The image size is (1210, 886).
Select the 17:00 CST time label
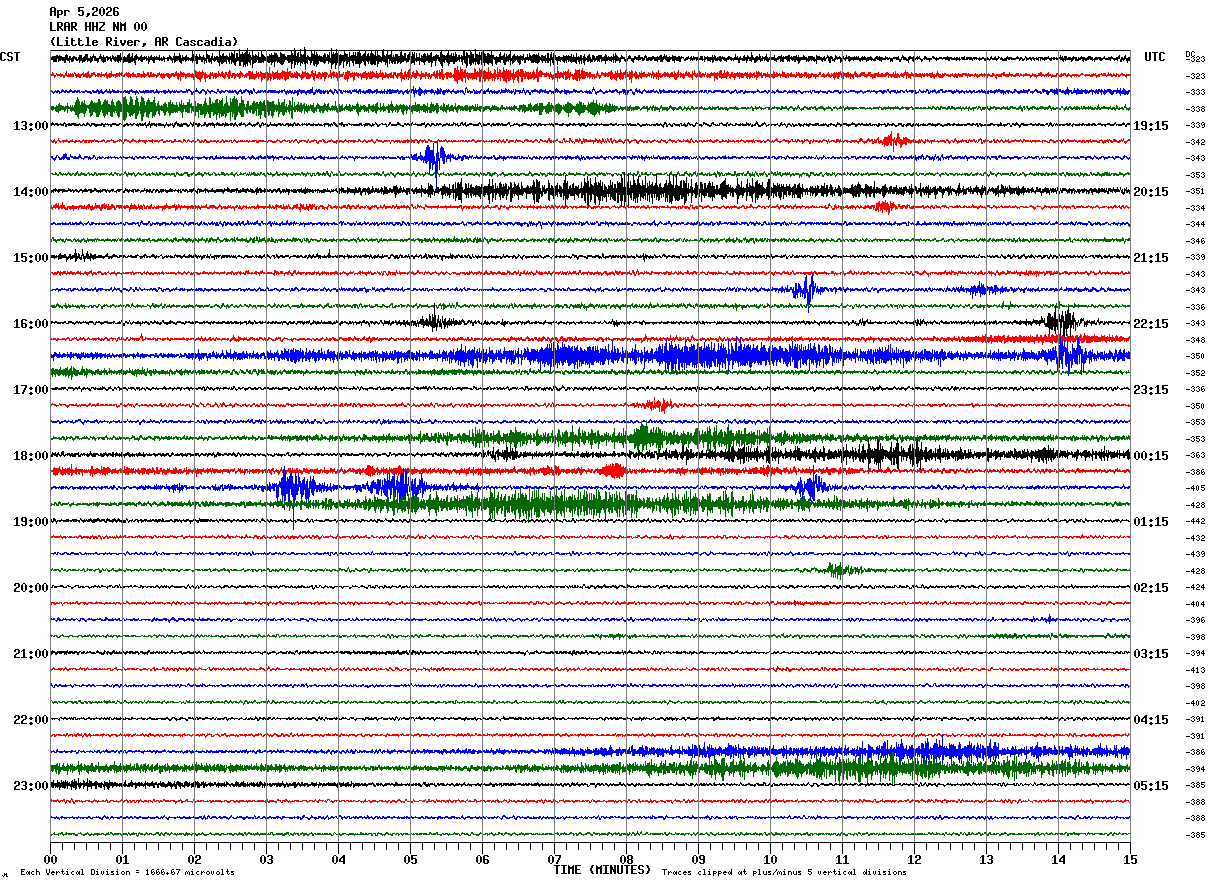[x=31, y=389]
